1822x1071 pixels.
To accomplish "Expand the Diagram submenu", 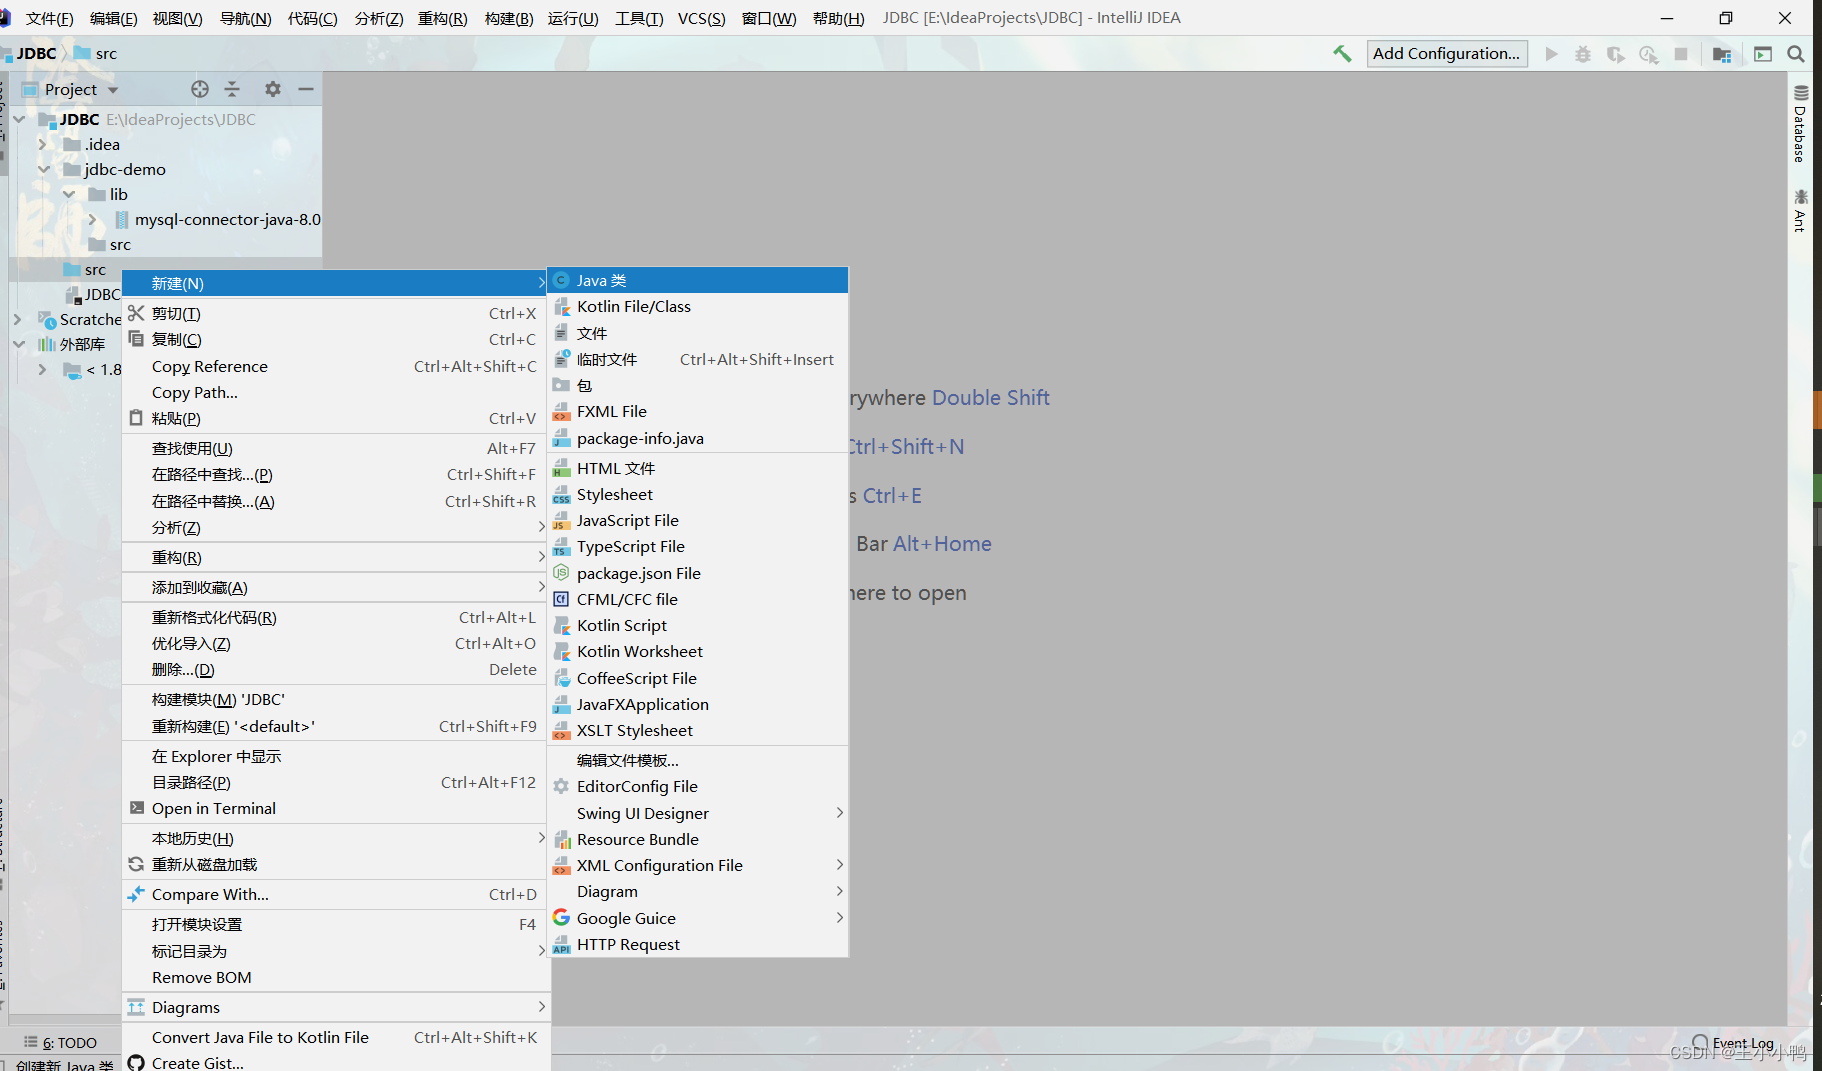I will 698,892.
